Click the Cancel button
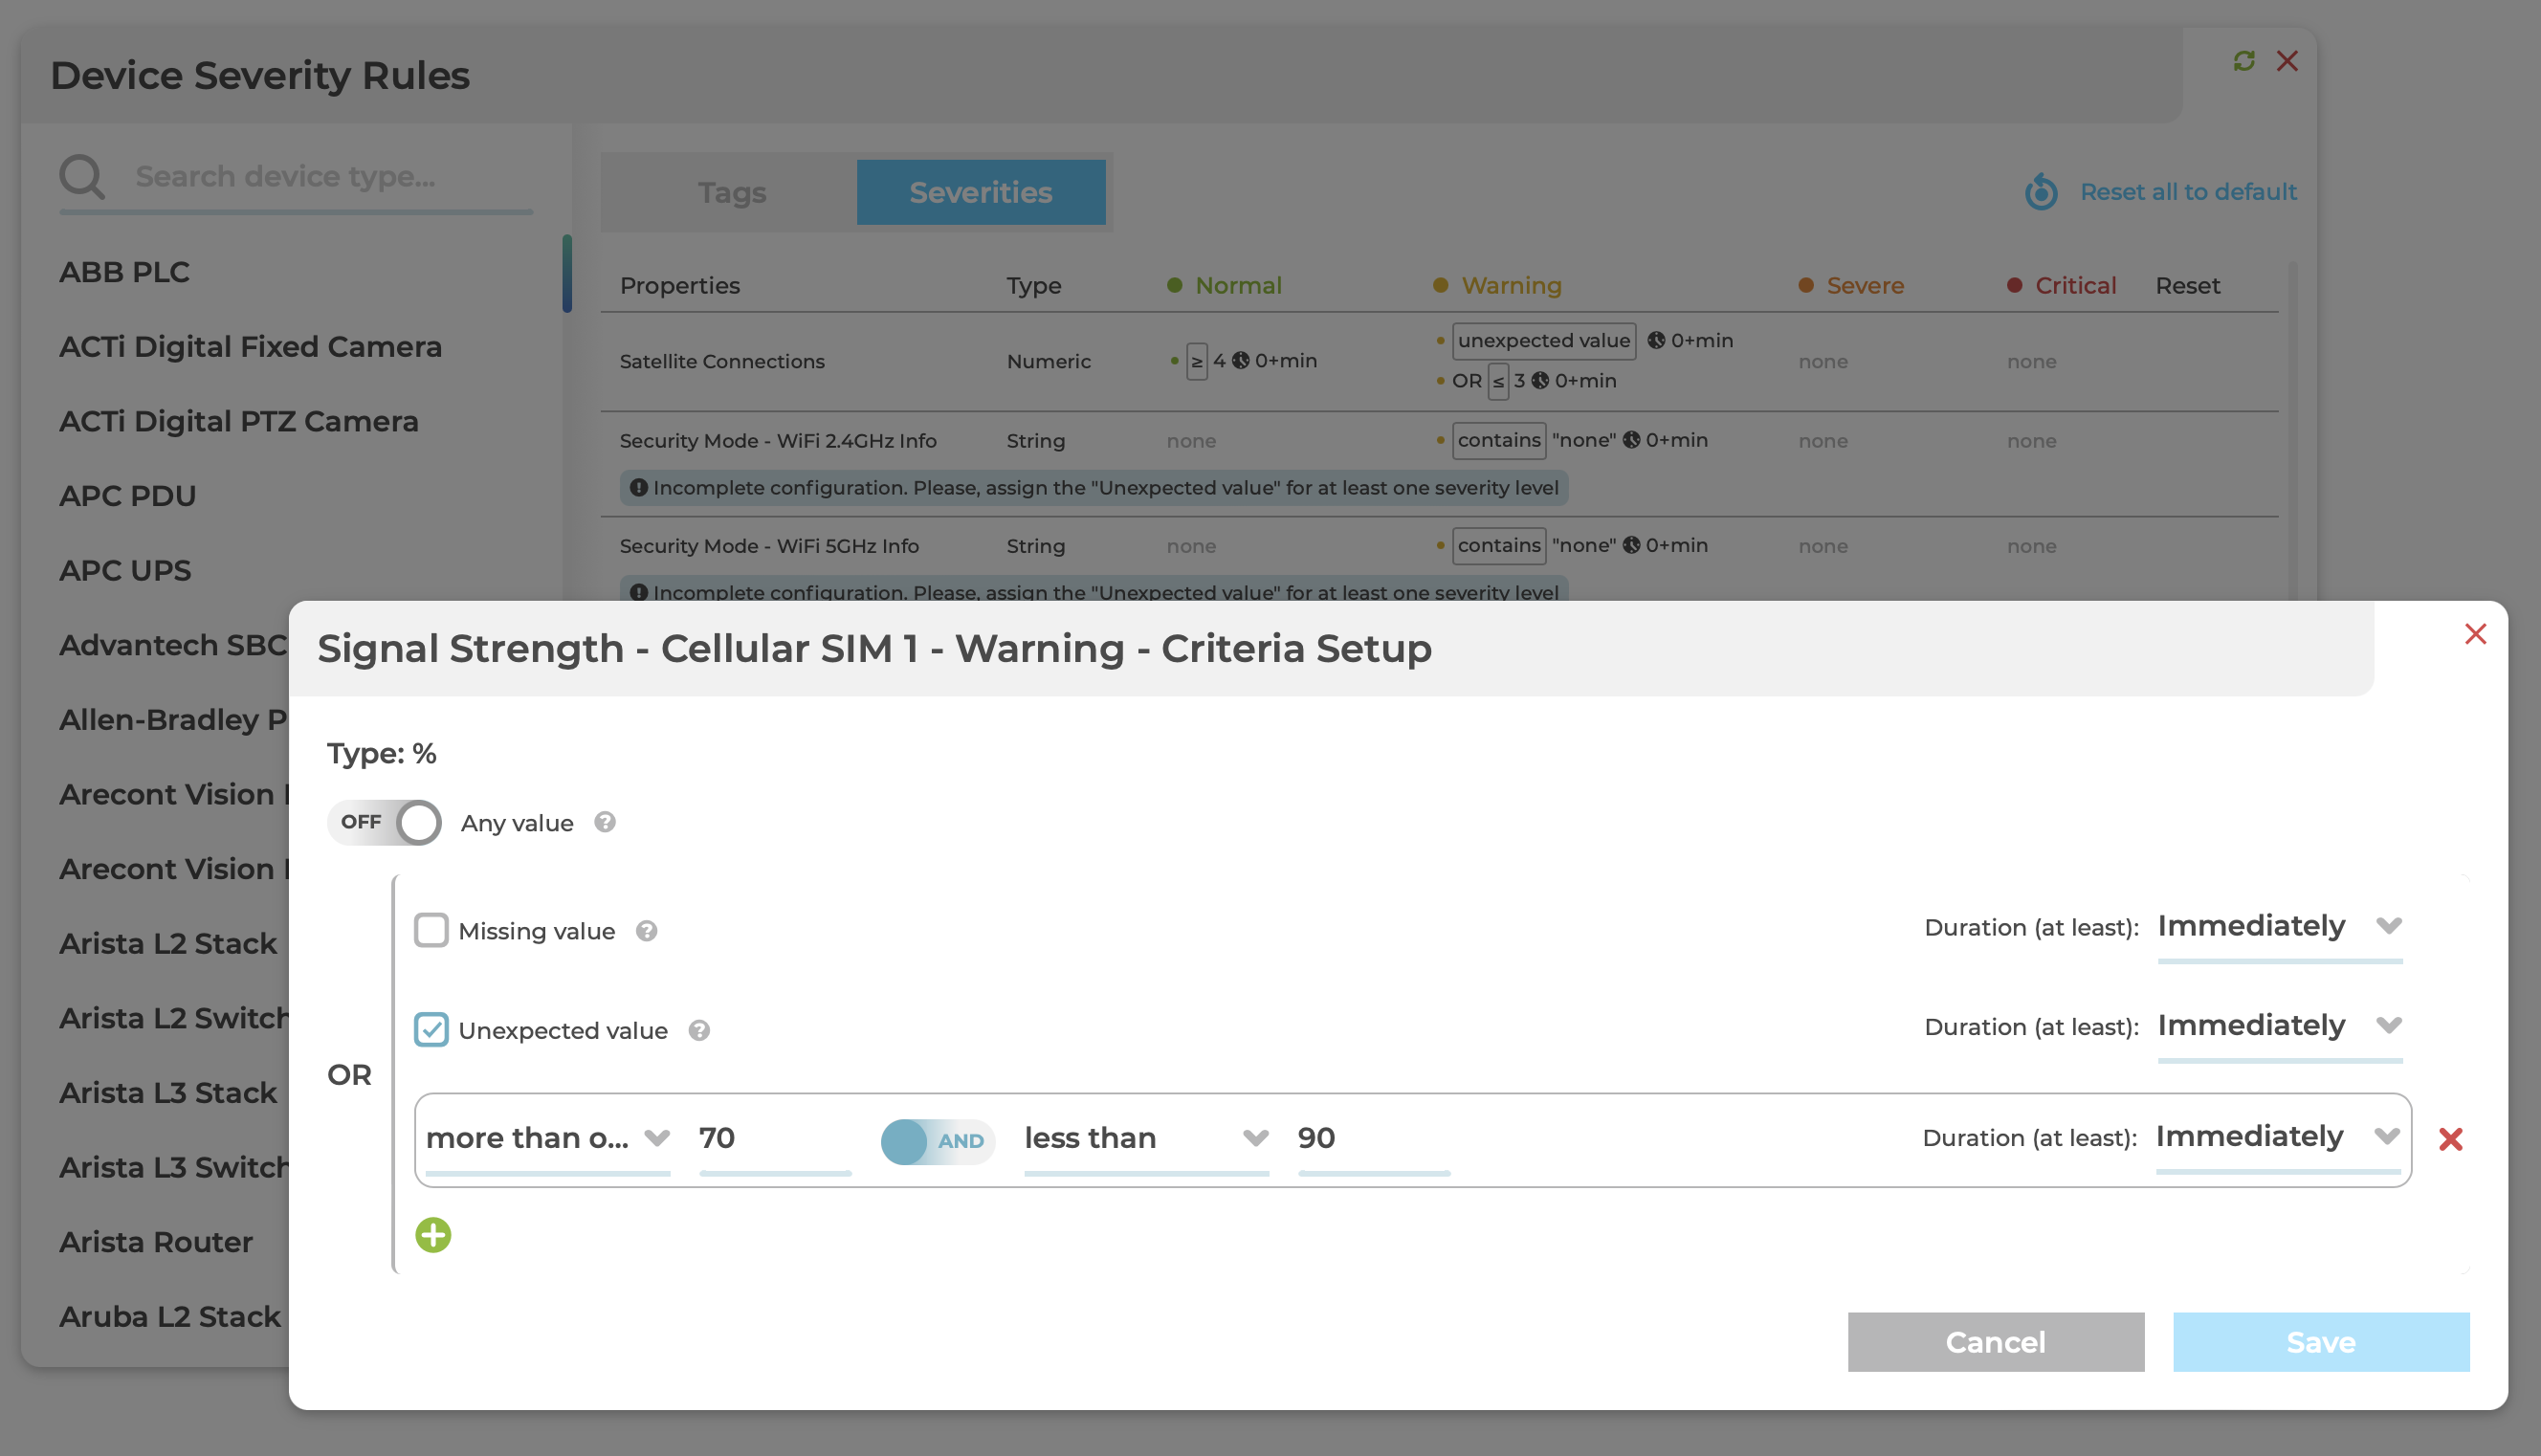This screenshot has height=1456, width=2541. (1995, 1342)
